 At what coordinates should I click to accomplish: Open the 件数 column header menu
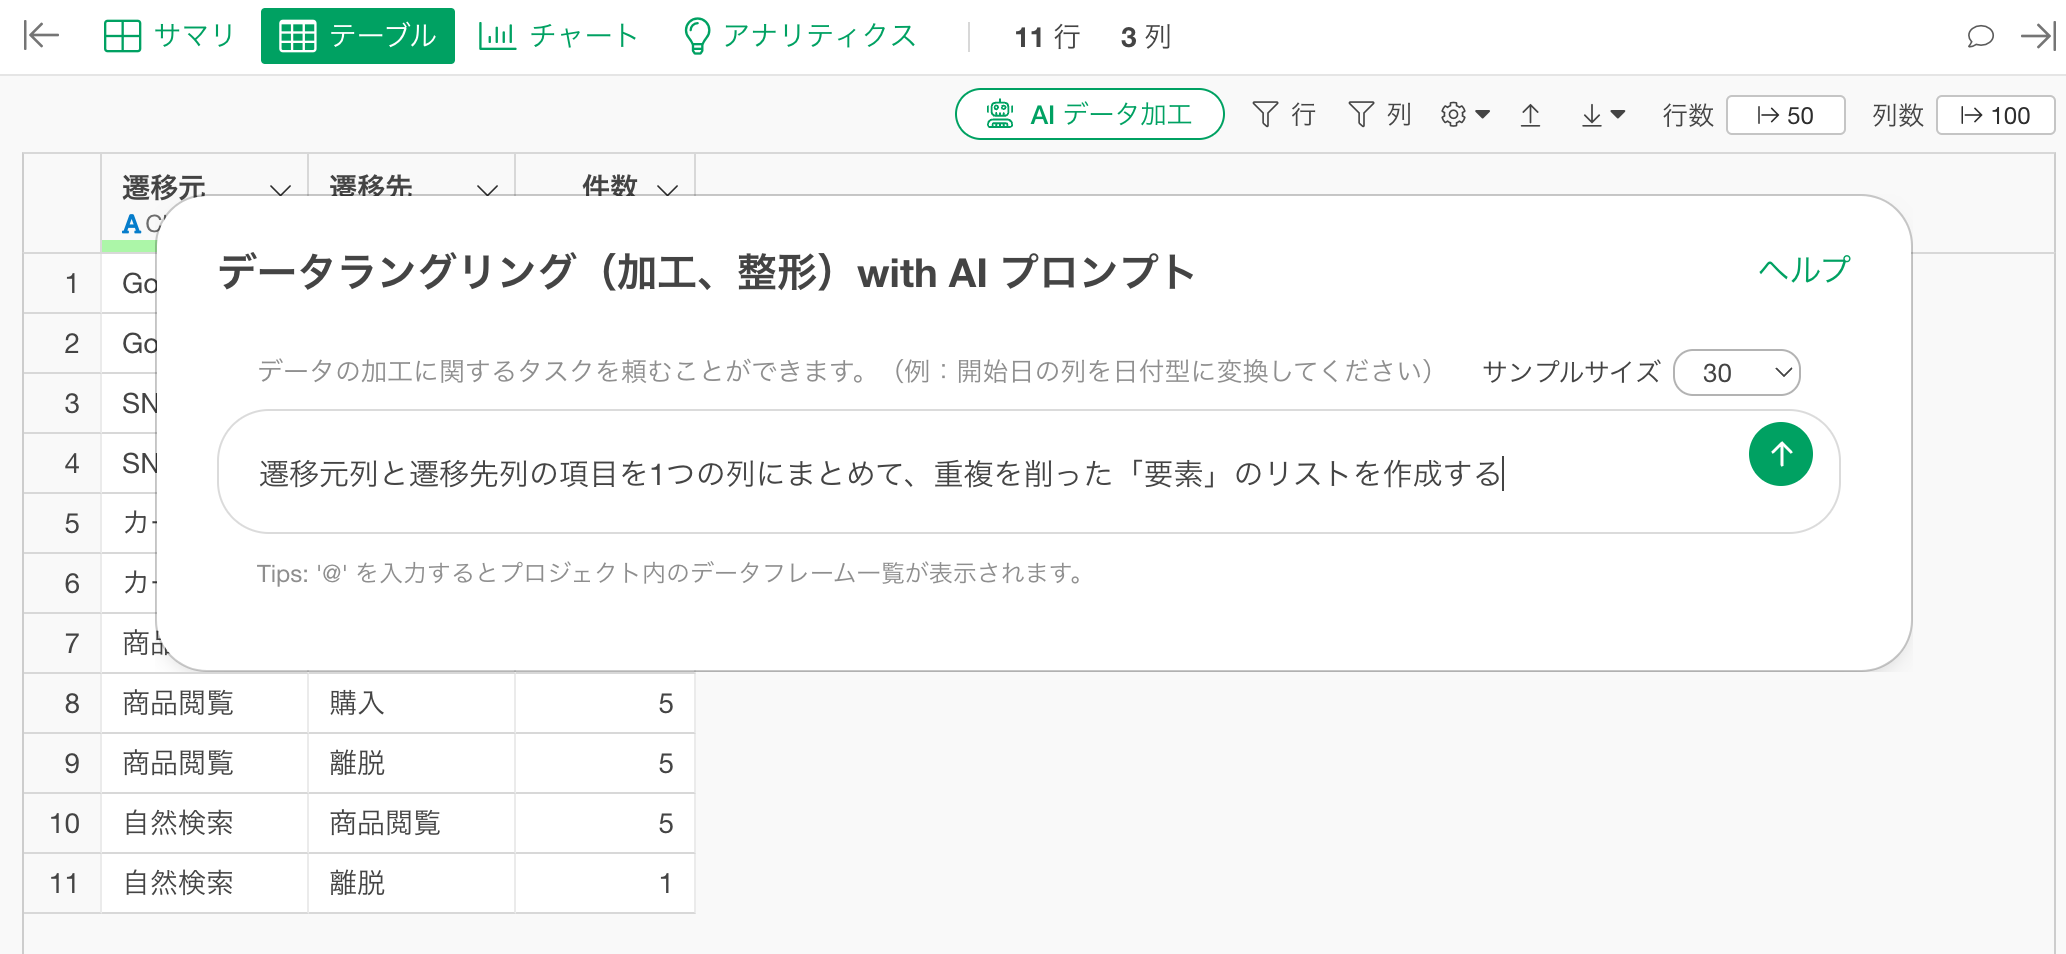[x=667, y=189]
